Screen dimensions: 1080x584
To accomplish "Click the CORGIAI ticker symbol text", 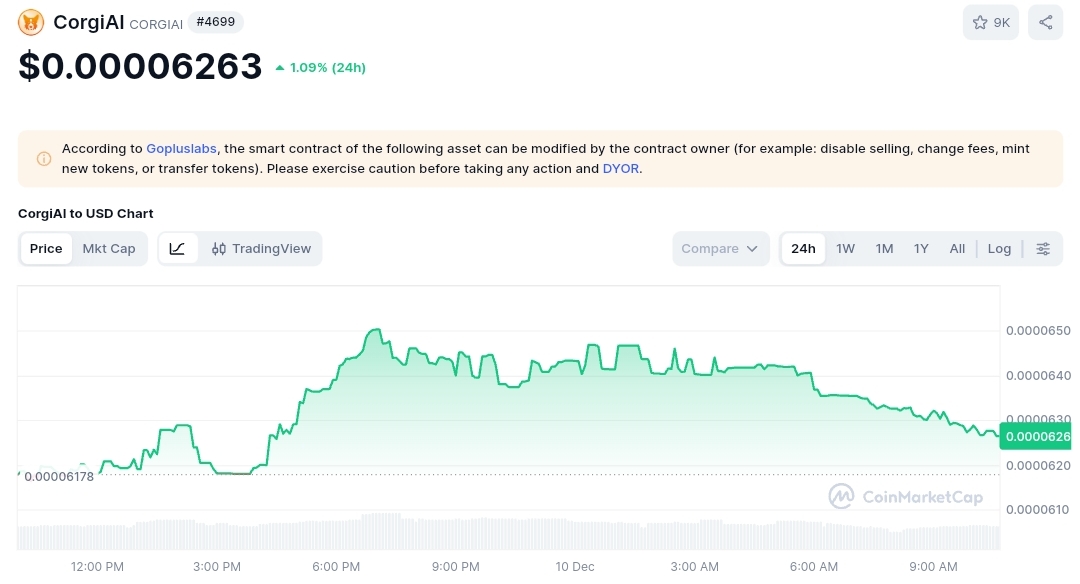I will tap(156, 24).
